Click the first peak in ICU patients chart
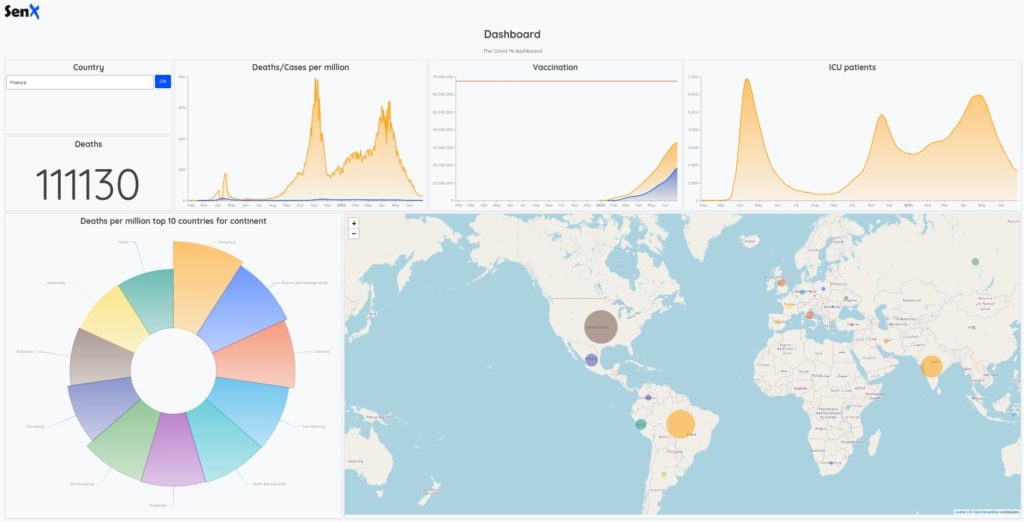 tap(746, 81)
